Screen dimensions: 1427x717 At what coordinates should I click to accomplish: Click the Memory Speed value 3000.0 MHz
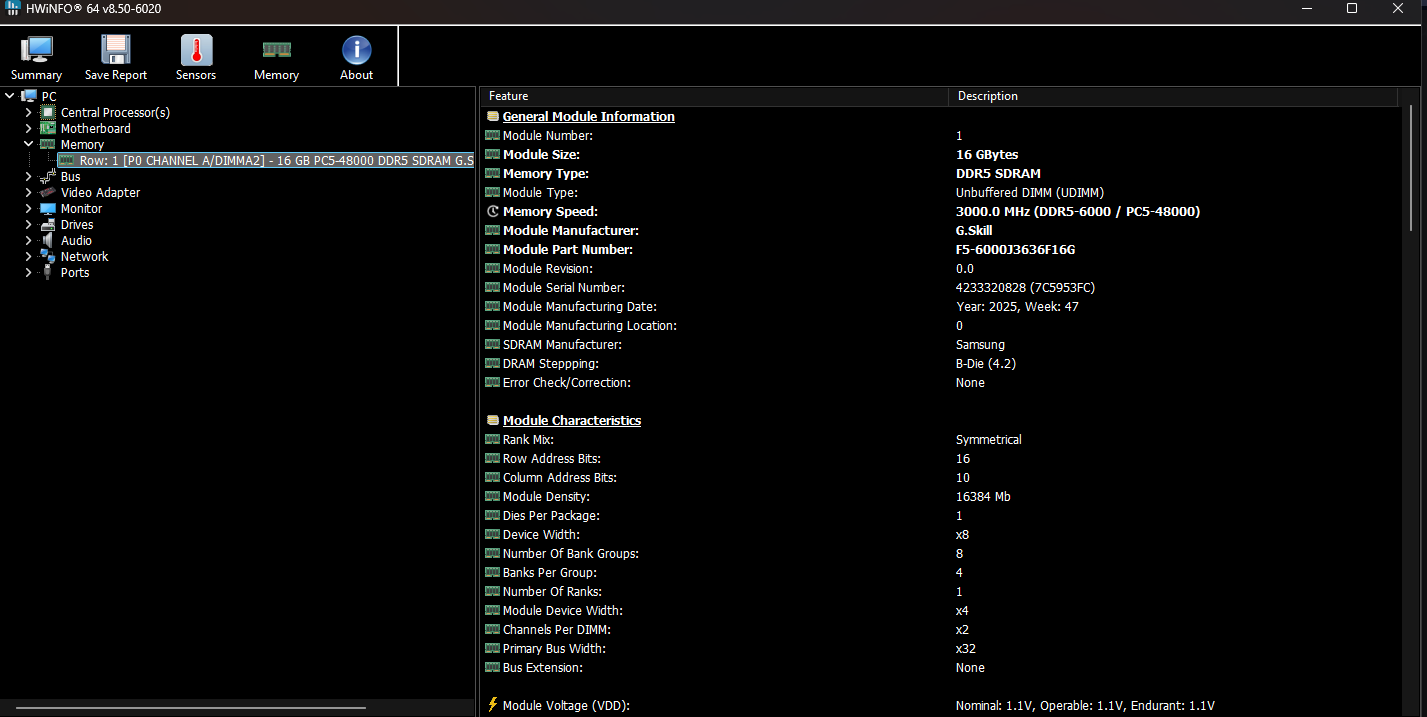point(1078,211)
